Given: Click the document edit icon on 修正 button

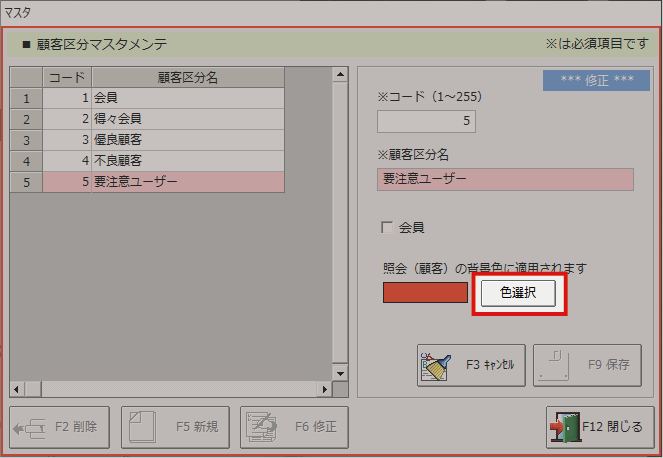Looking at the screenshot, I should coord(262,427).
